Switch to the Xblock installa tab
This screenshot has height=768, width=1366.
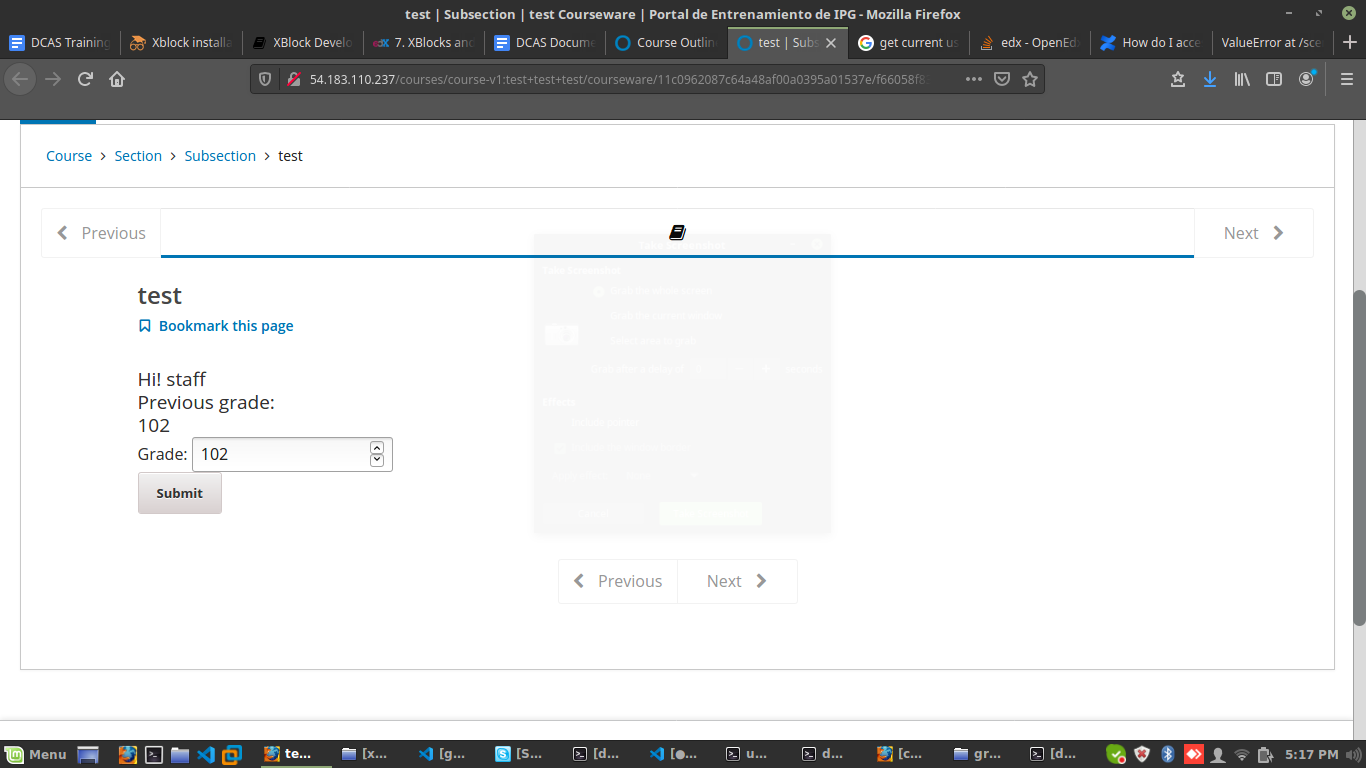[181, 43]
